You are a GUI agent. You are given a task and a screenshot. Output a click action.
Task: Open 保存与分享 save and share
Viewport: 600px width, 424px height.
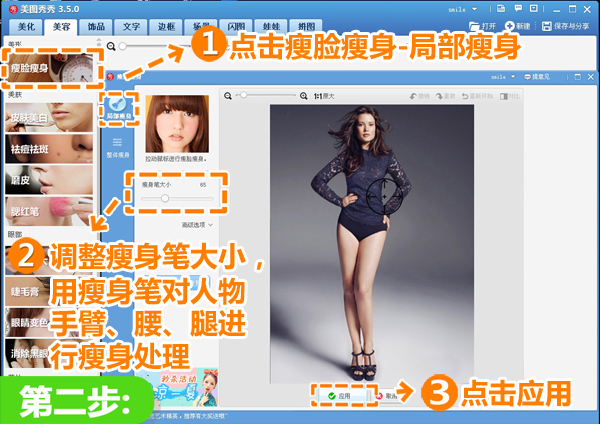coord(566,26)
